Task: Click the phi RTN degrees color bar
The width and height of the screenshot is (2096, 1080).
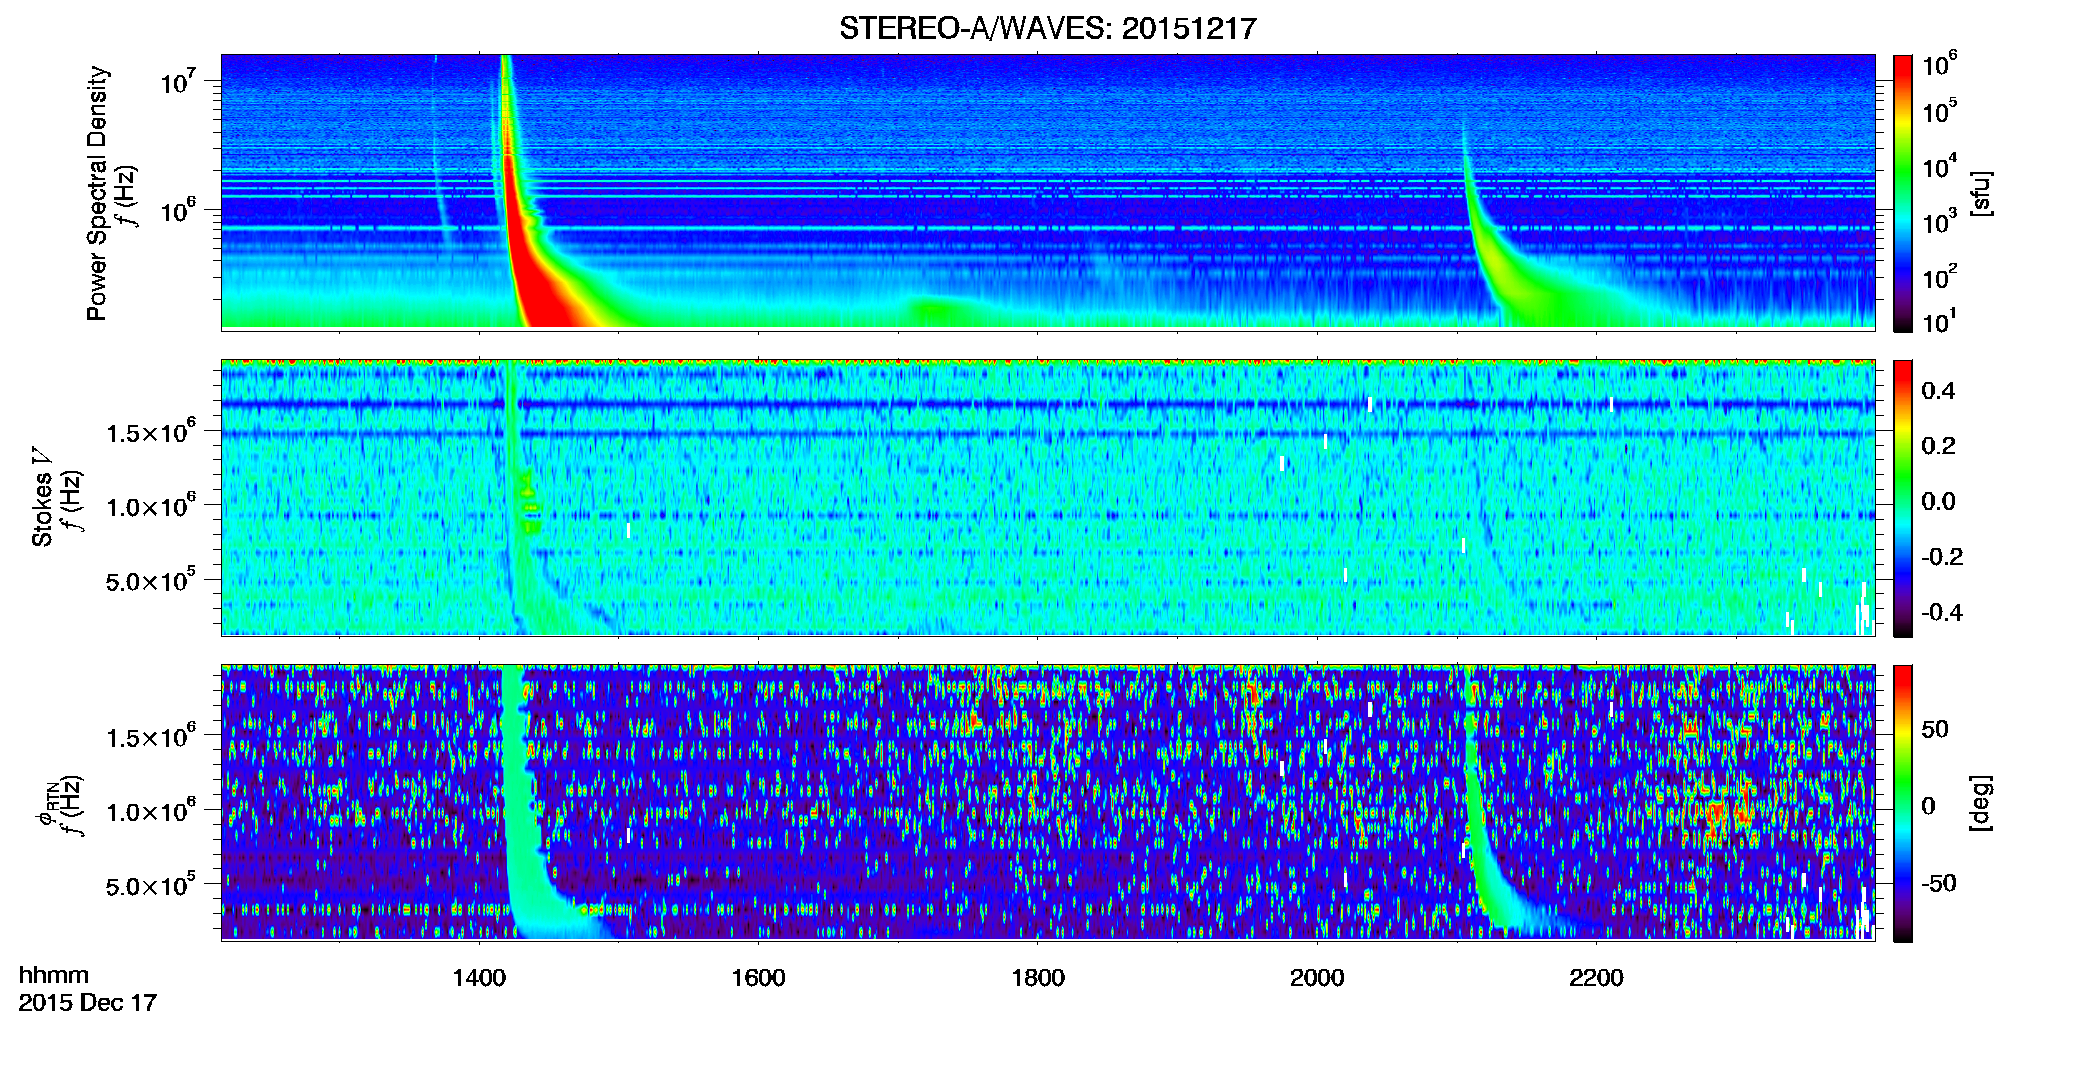Action: [x=1903, y=803]
